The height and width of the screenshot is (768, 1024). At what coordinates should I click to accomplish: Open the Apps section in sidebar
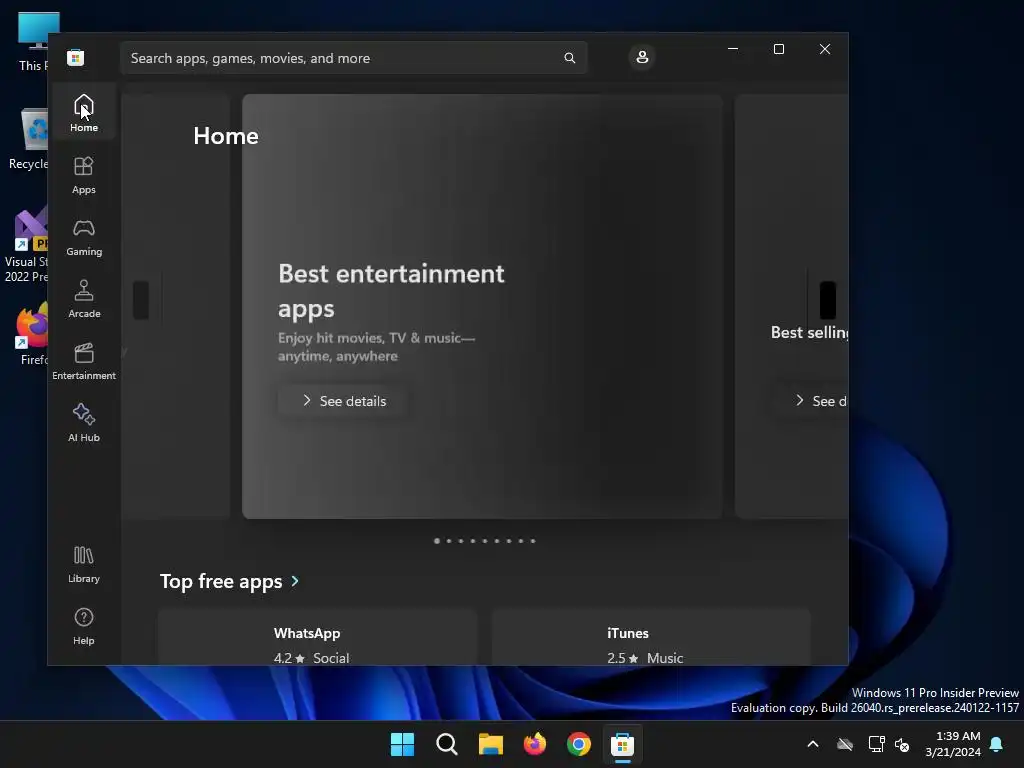click(x=84, y=175)
